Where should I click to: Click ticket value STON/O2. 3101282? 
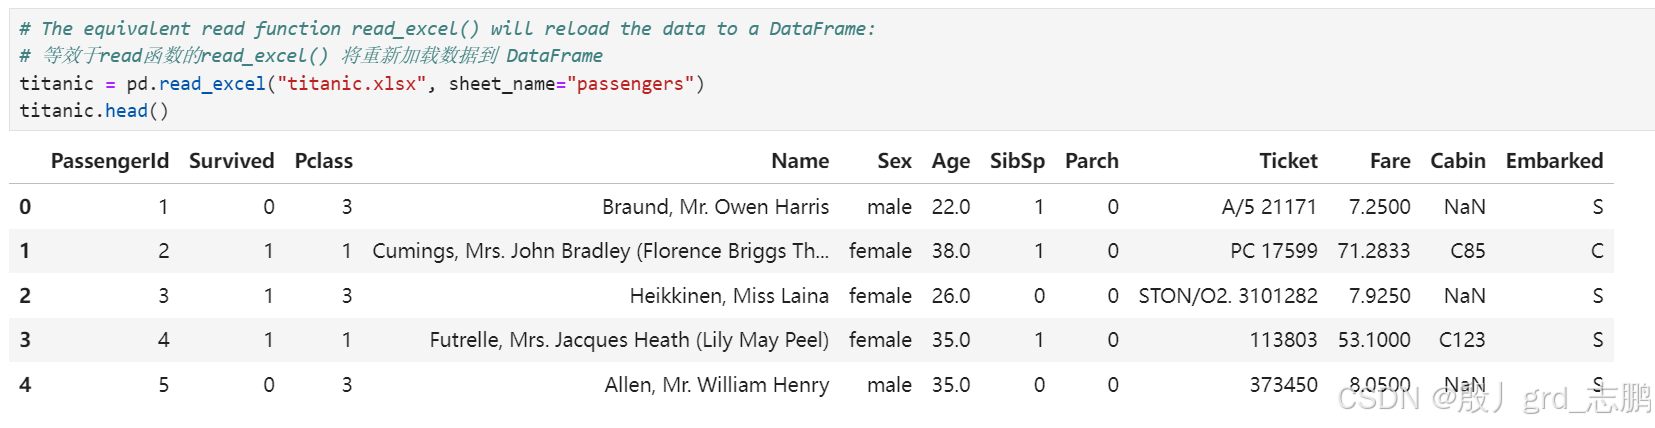pyautogui.click(x=1227, y=296)
